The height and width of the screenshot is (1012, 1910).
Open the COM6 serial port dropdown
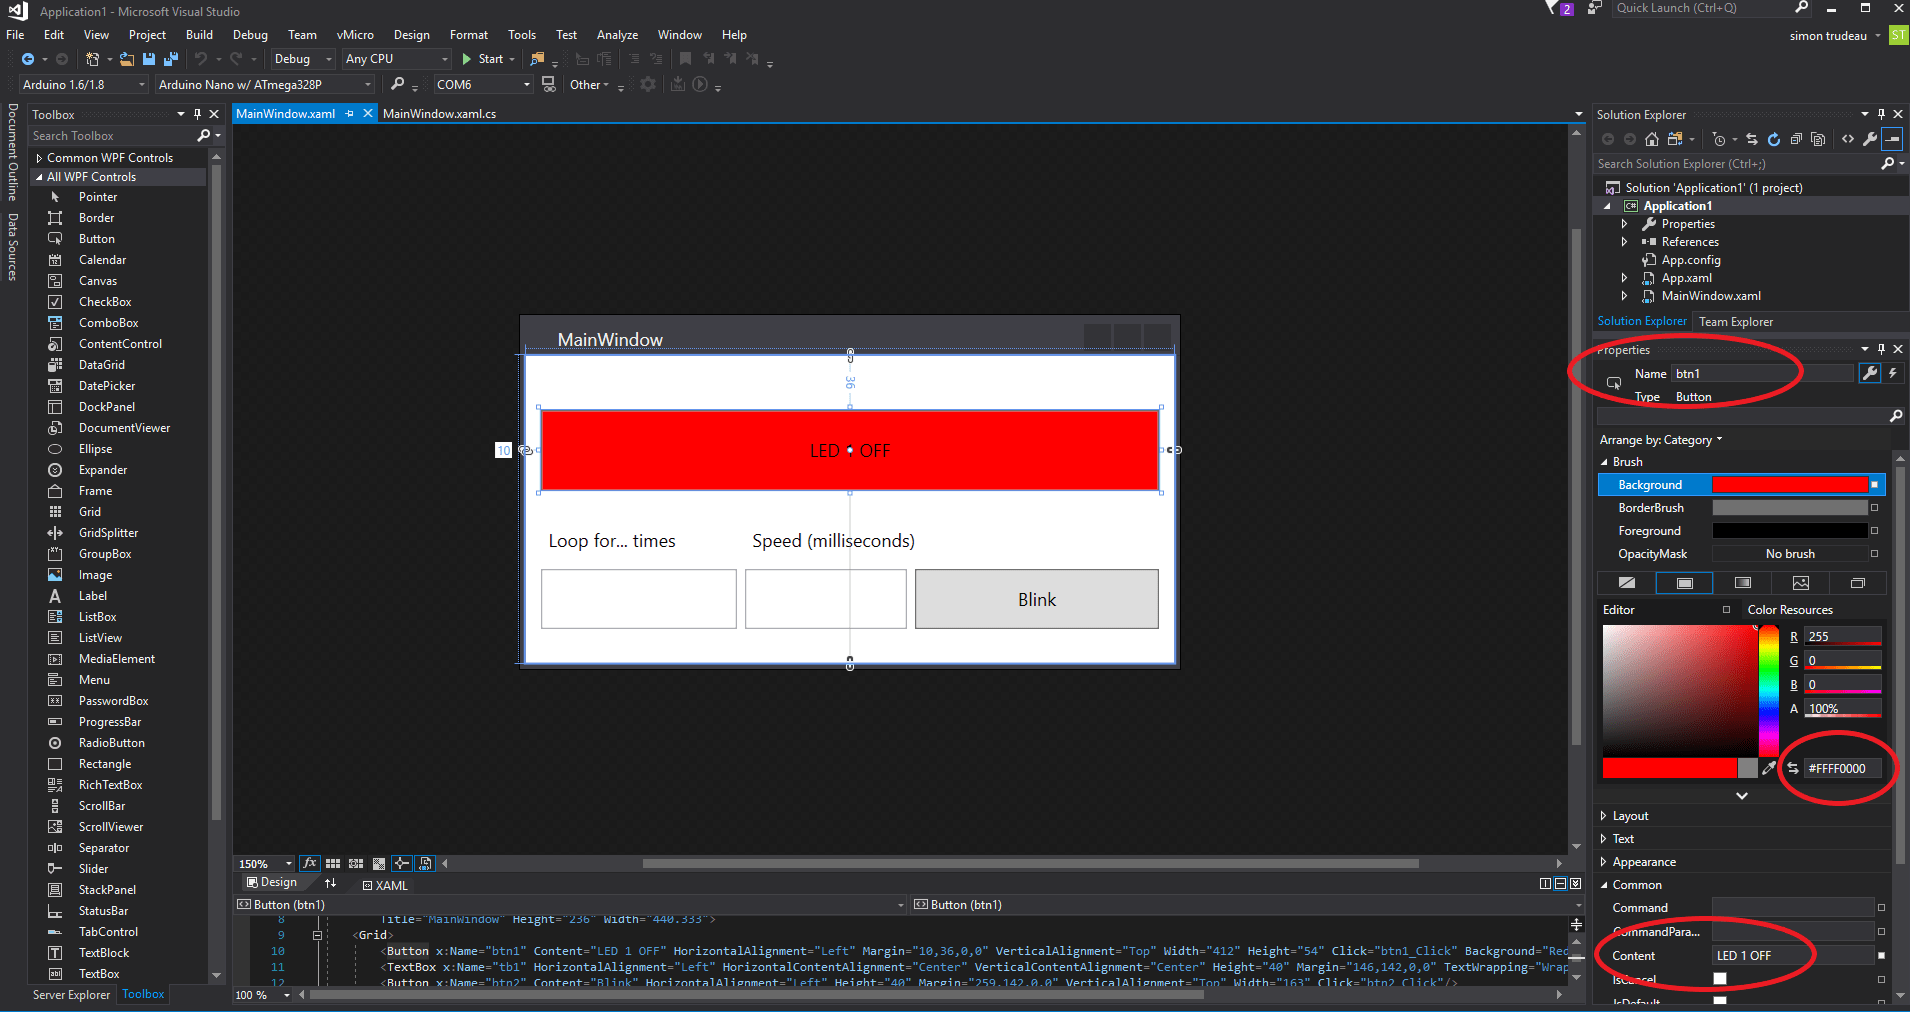(x=527, y=84)
